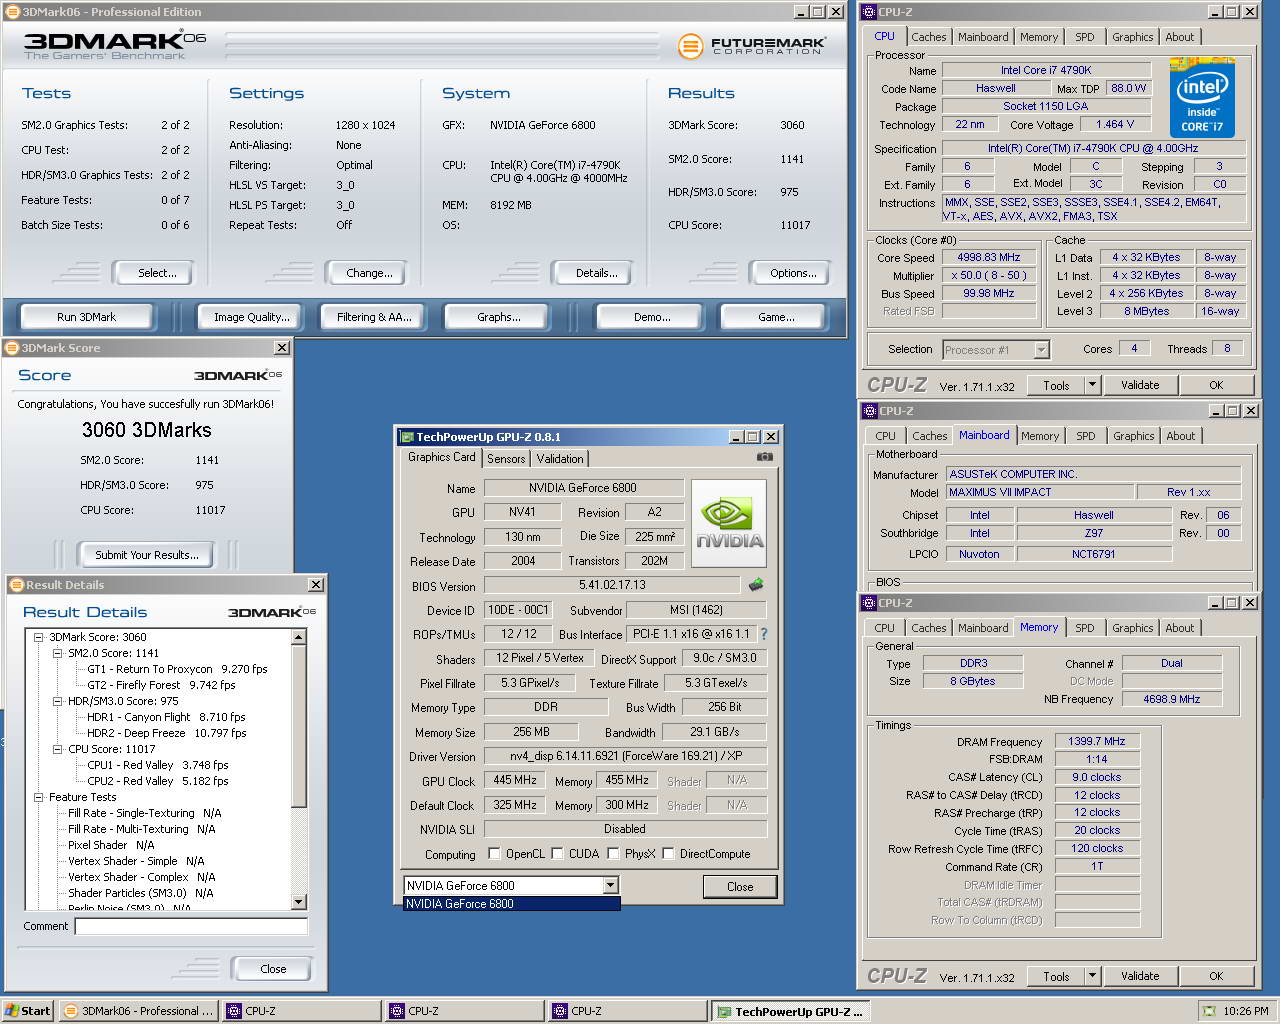Collapse the CPU Score: 11017 node
The width and height of the screenshot is (1280, 1024).
coord(58,749)
